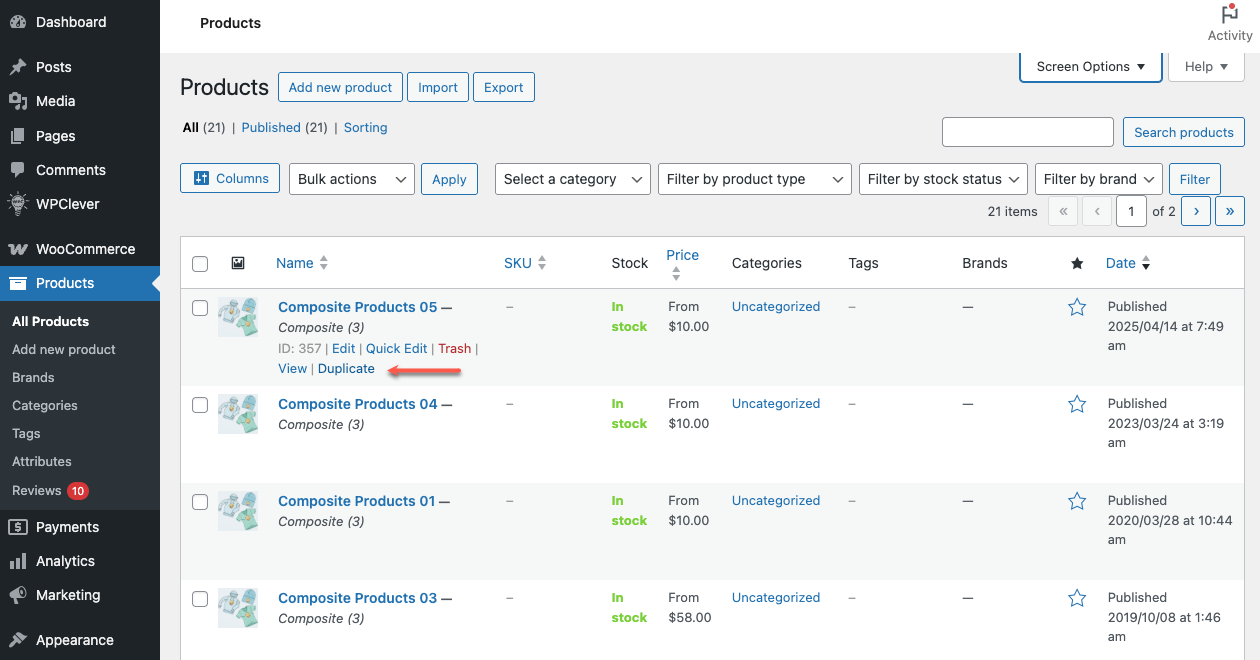
Task: Click Duplicate under Composite Products 05
Action: click(346, 368)
